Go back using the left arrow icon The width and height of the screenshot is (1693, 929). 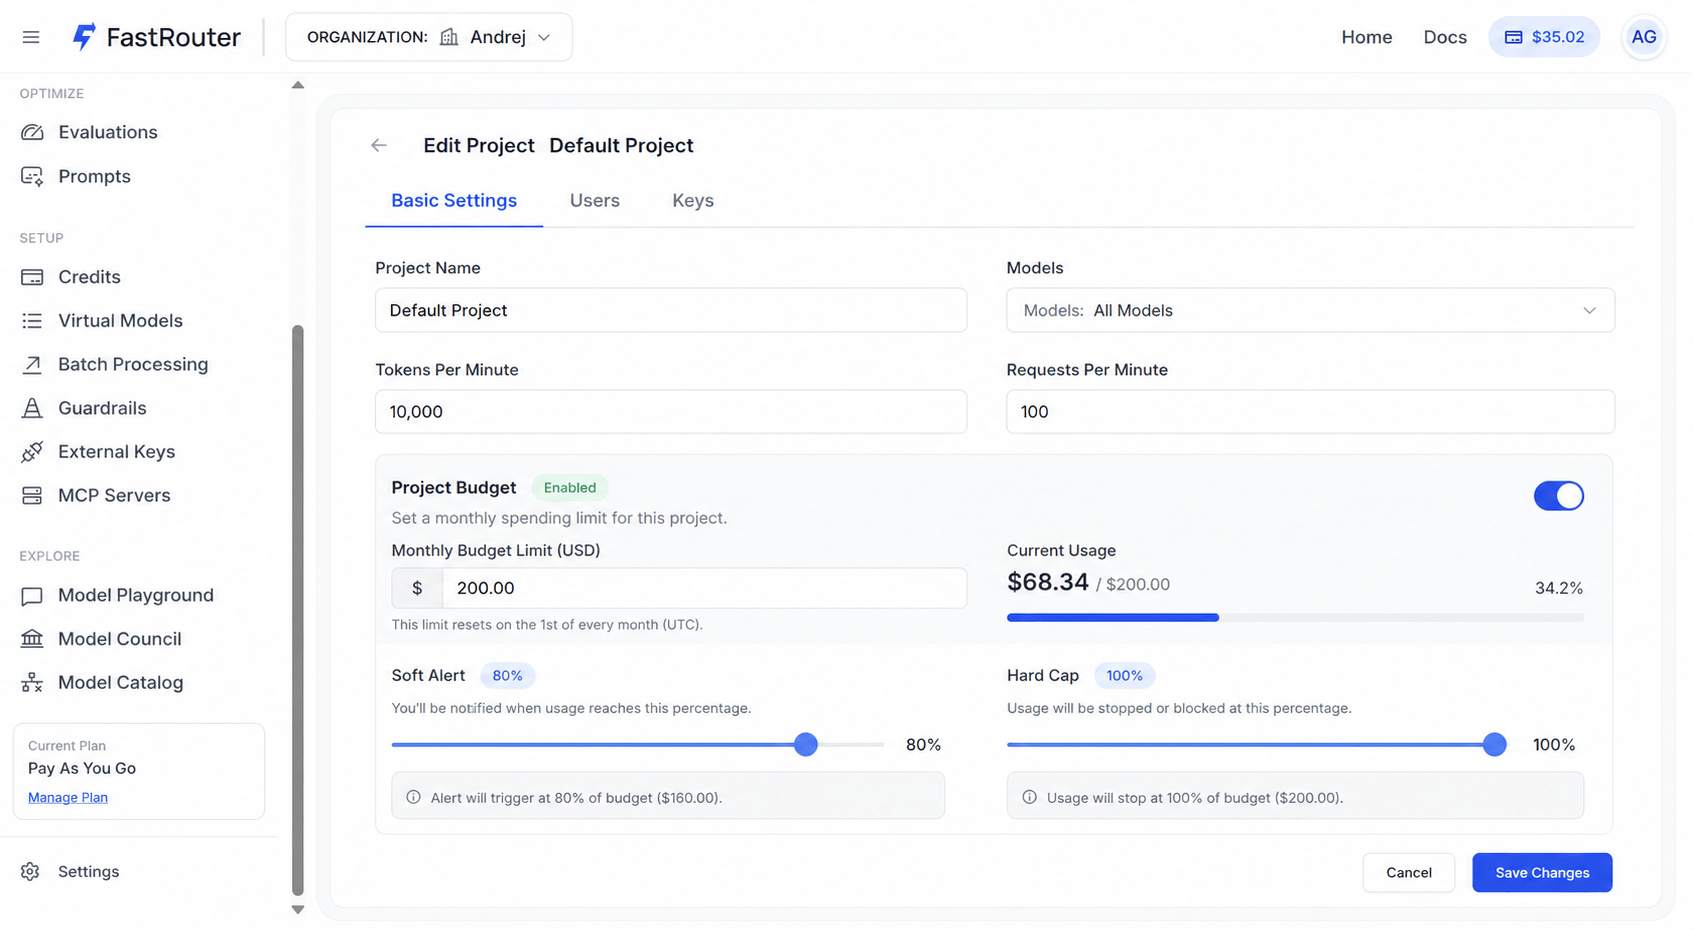(x=379, y=145)
